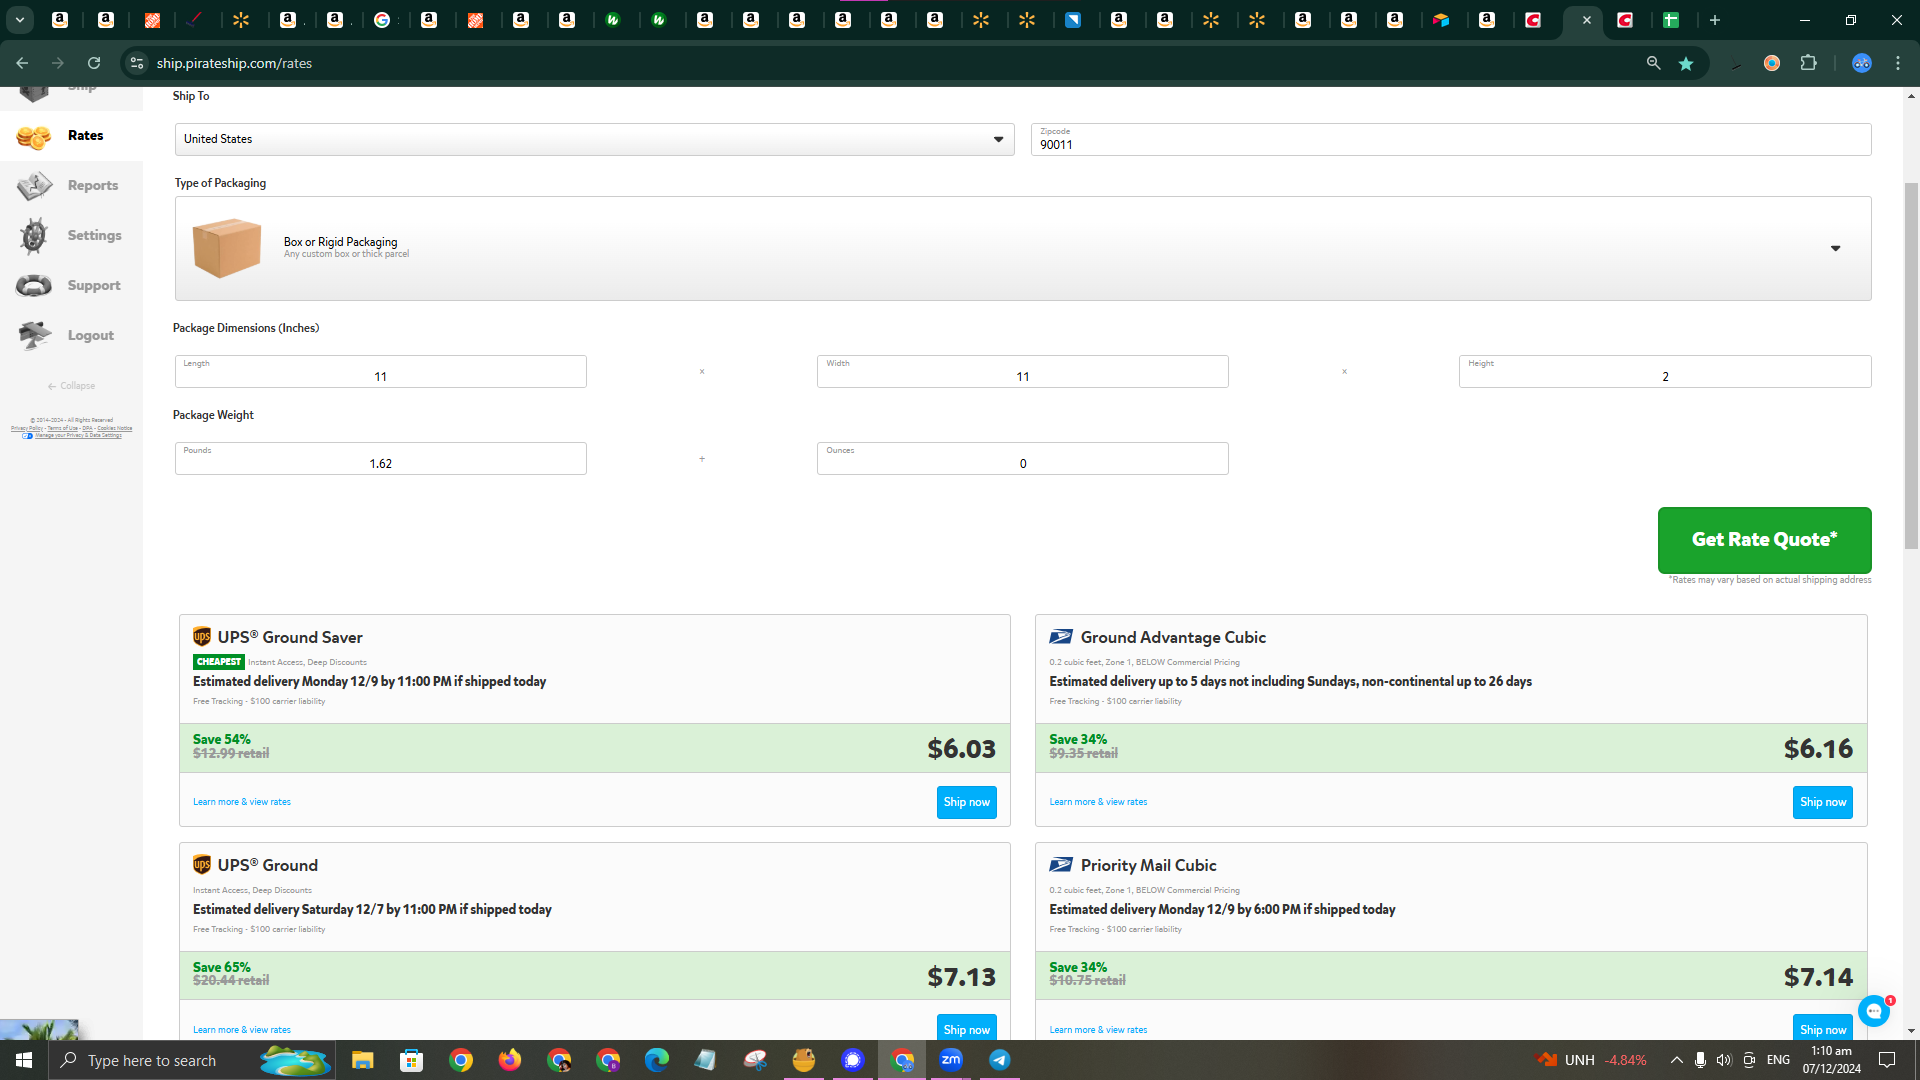1920x1080 pixels.
Task: Ship now with Ground Advantage Cubic
Action: [1823, 802]
